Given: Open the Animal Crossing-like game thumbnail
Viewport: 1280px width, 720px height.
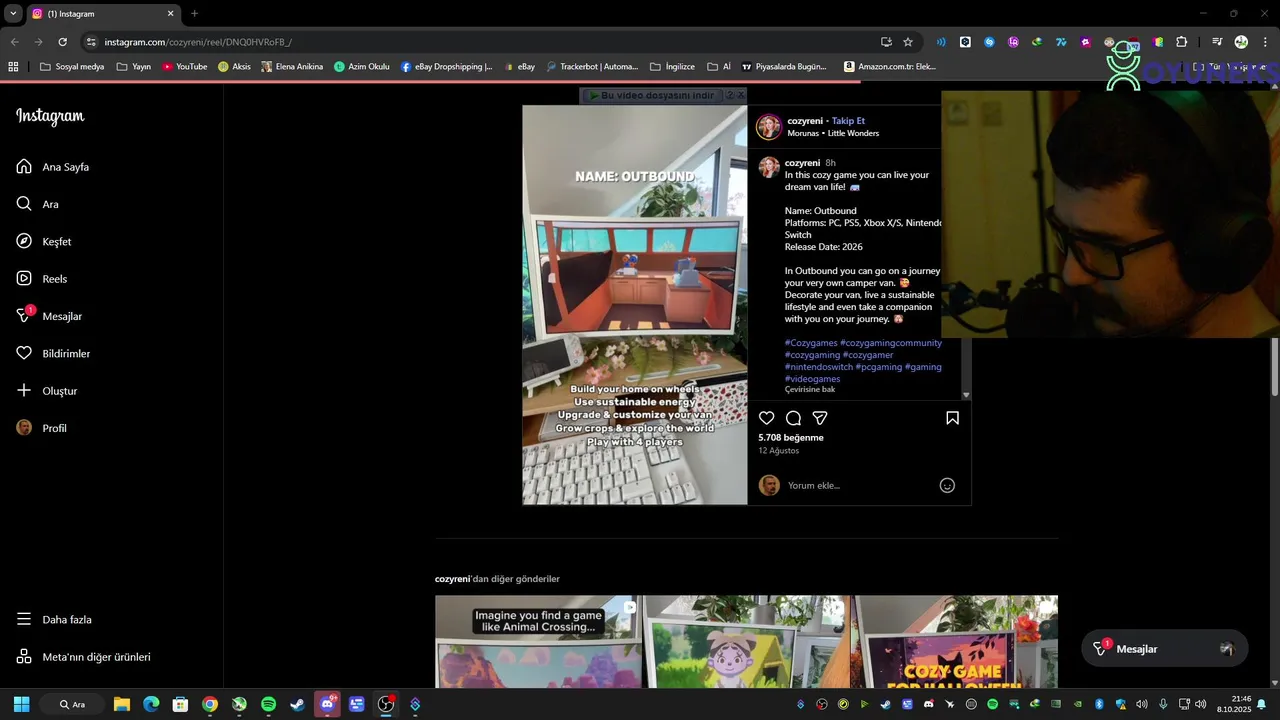Looking at the screenshot, I should point(538,641).
